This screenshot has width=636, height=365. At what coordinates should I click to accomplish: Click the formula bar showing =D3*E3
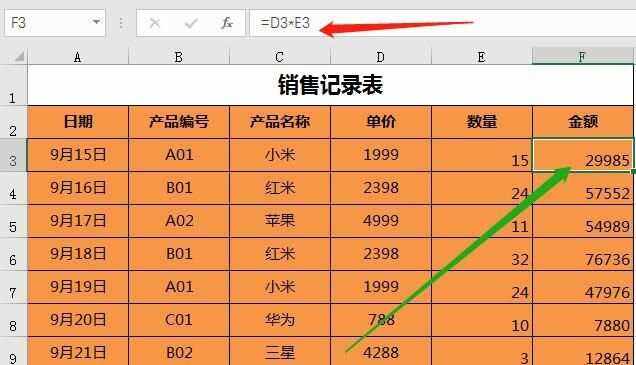[443, 23]
